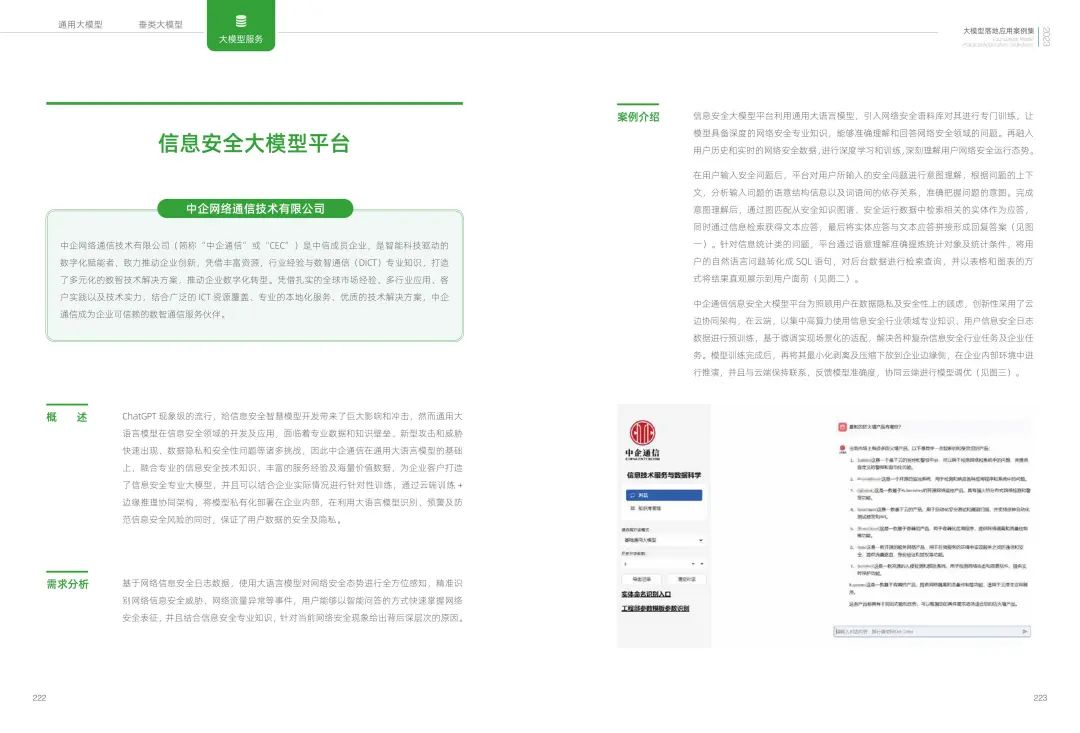Click the 概述 section heading
1080x733 pixels.
(x=67, y=417)
